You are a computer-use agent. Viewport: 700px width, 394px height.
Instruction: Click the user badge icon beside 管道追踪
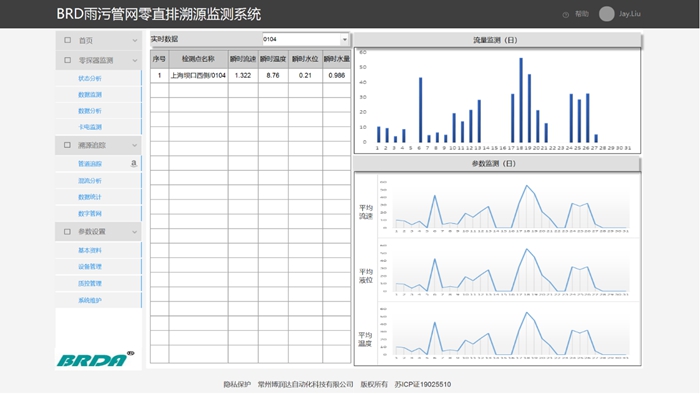(x=133, y=164)
